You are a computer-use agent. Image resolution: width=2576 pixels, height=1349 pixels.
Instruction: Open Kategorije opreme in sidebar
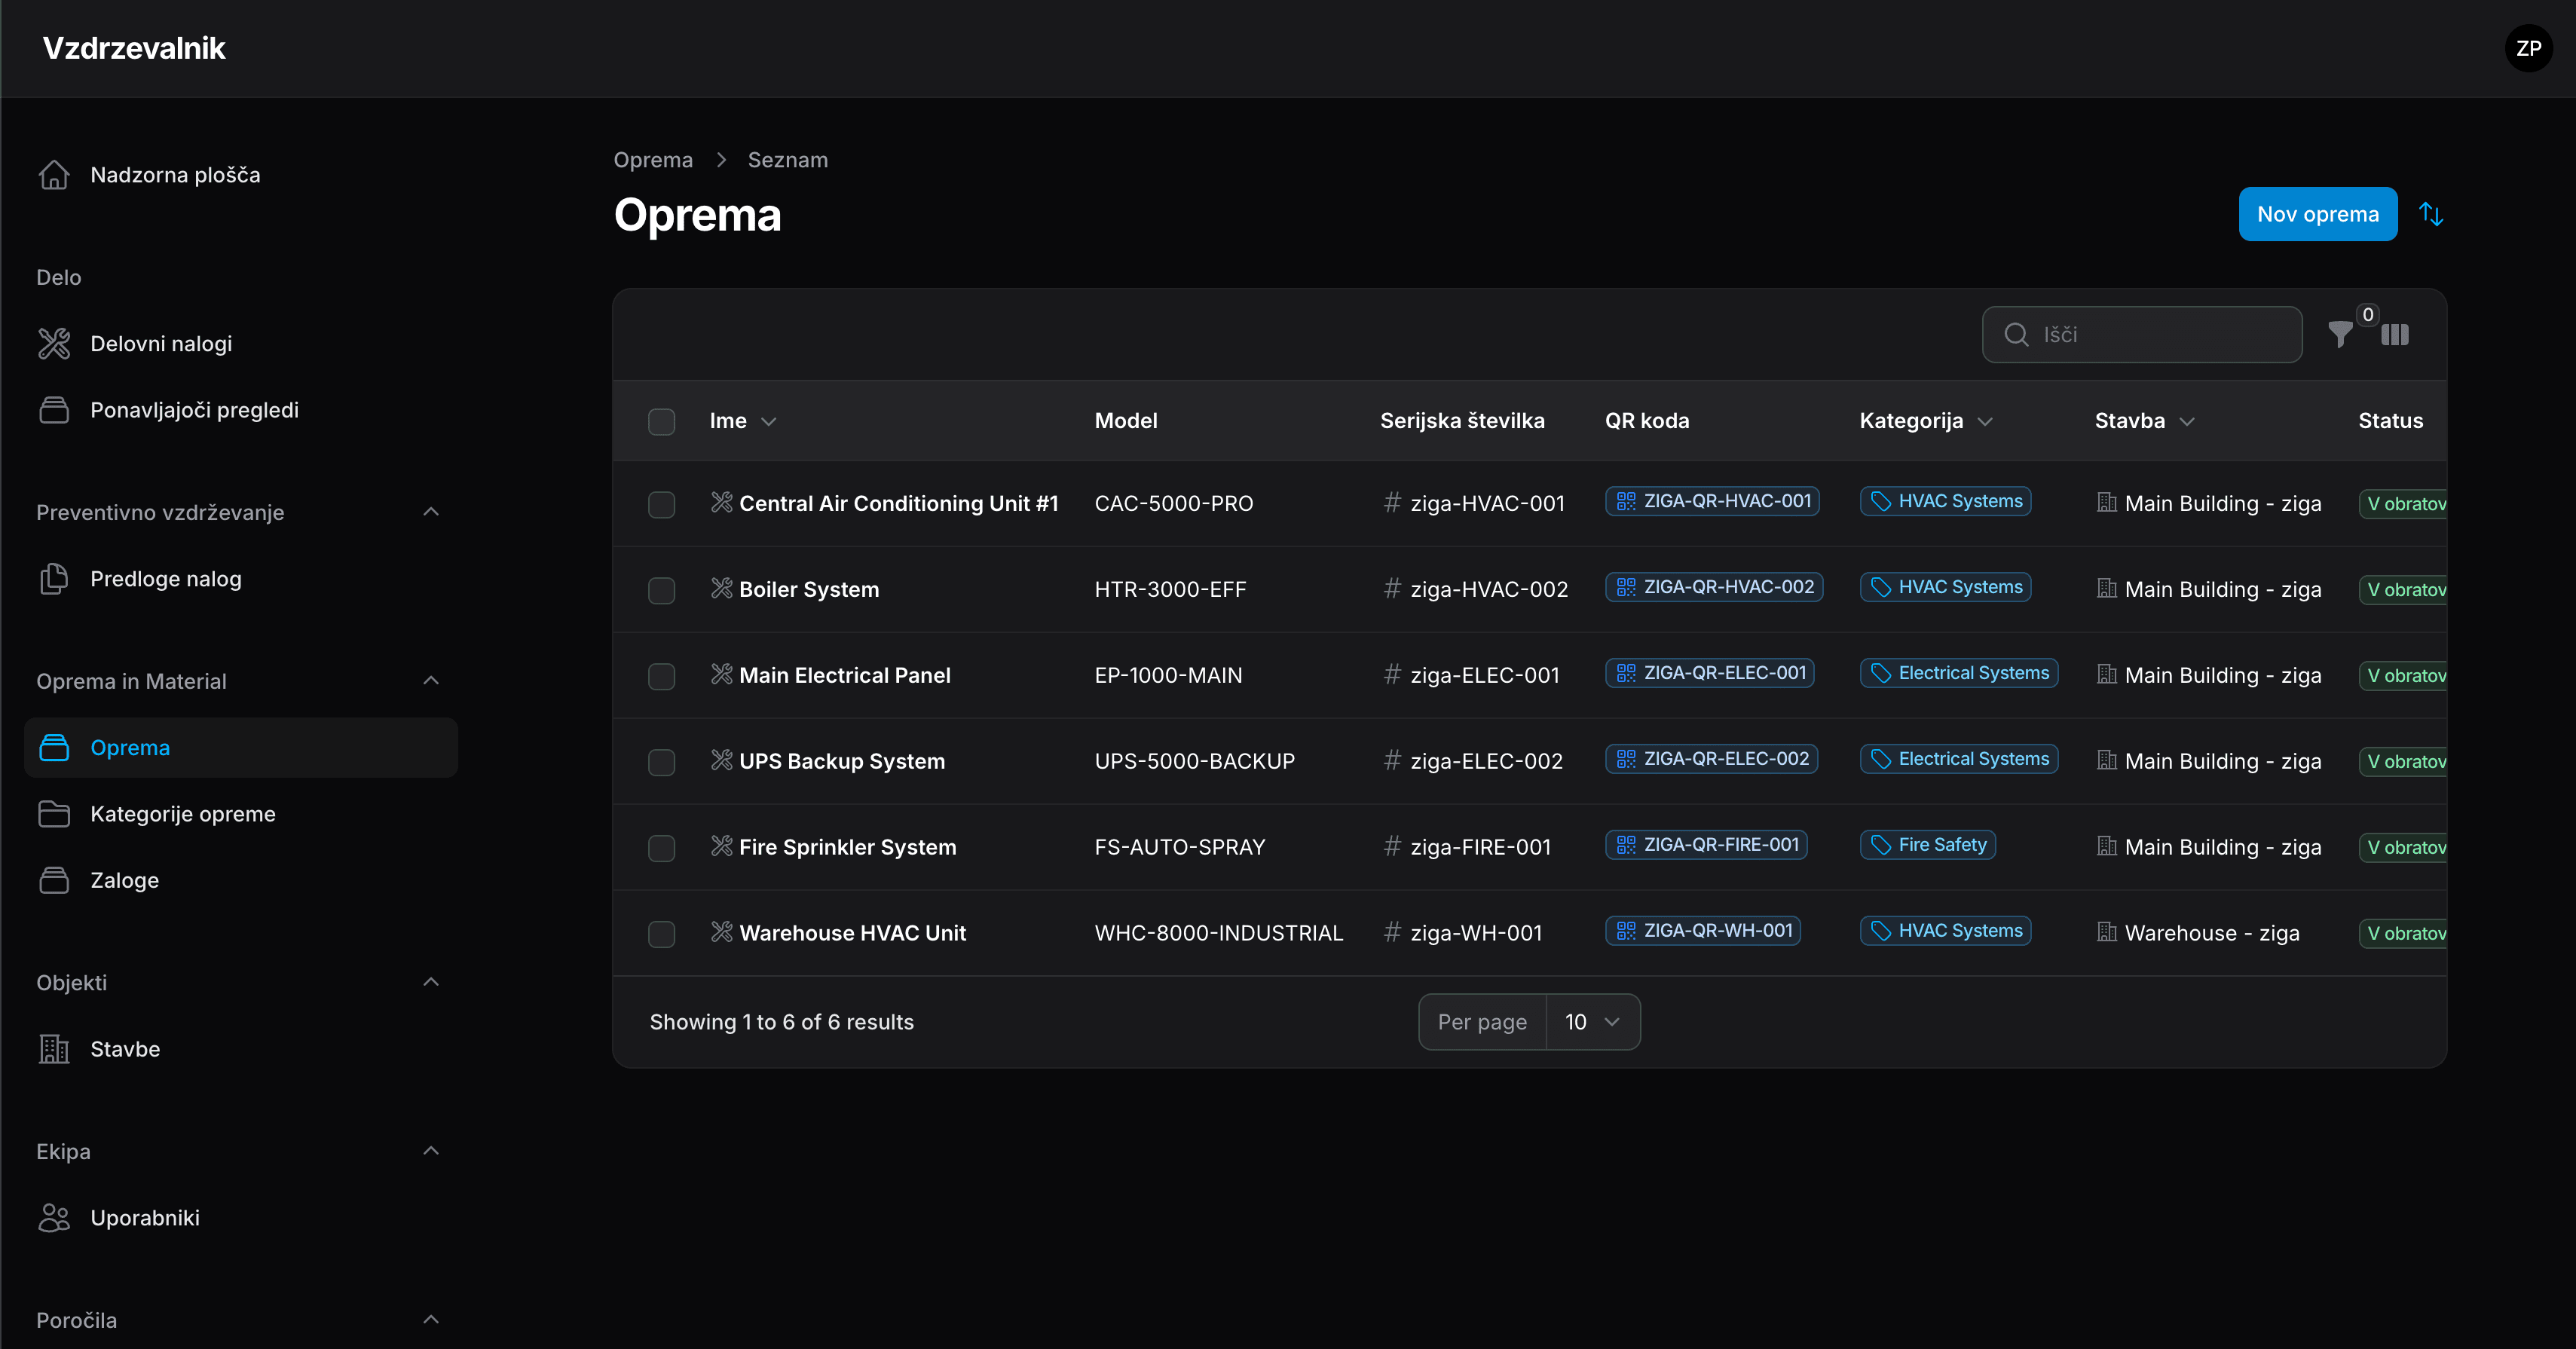coord(182,814)
